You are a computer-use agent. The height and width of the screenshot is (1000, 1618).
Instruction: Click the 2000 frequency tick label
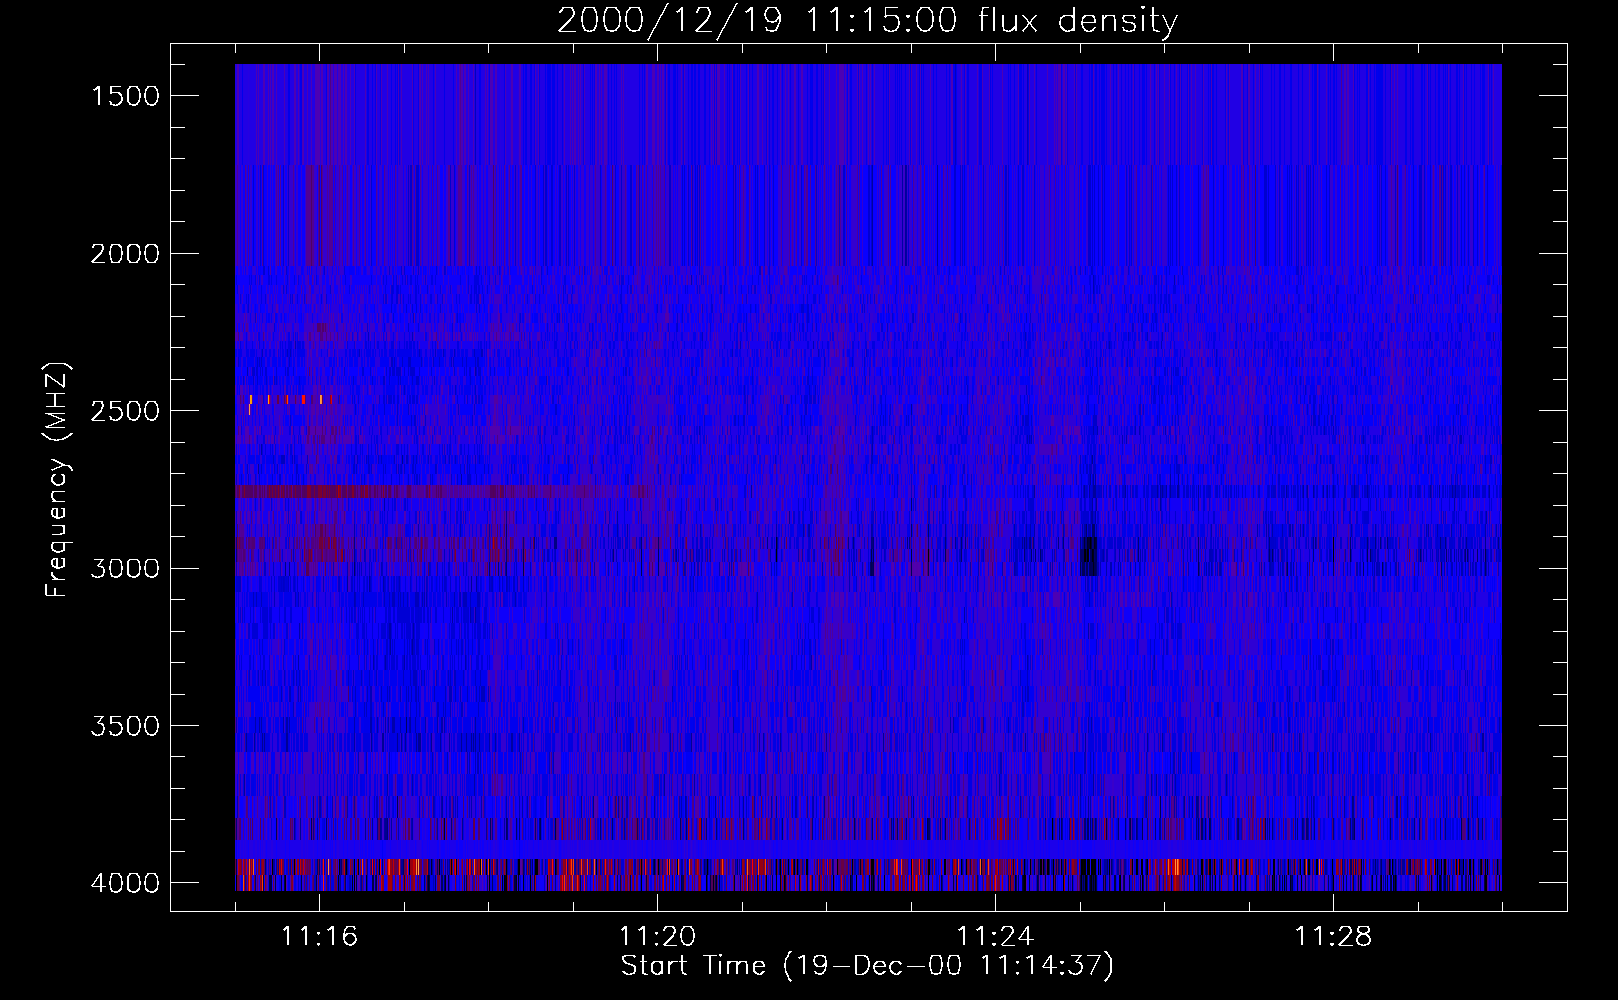124,254
